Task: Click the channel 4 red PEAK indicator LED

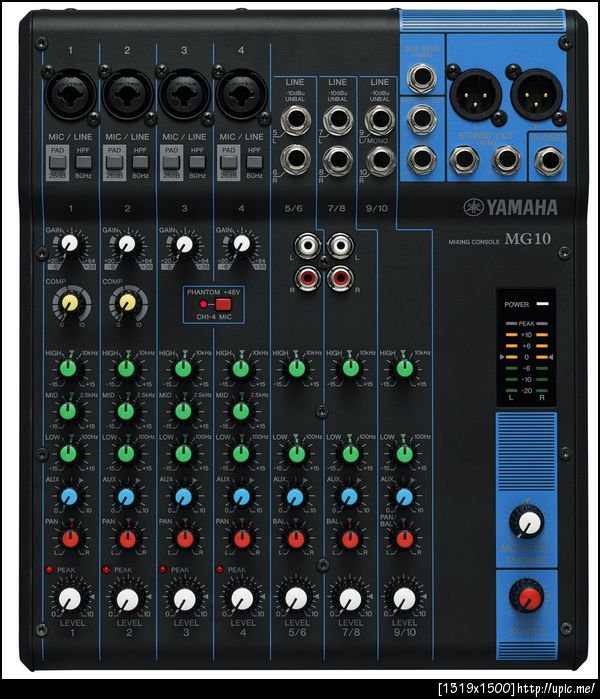Action: 220,570
